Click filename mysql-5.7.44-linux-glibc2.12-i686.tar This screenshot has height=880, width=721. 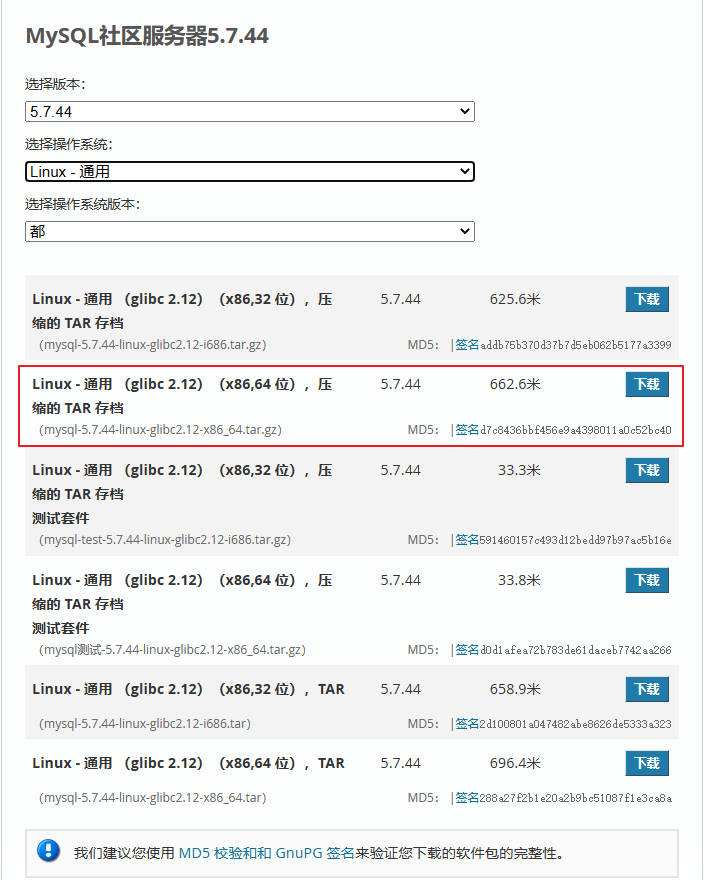click(145, 724)
